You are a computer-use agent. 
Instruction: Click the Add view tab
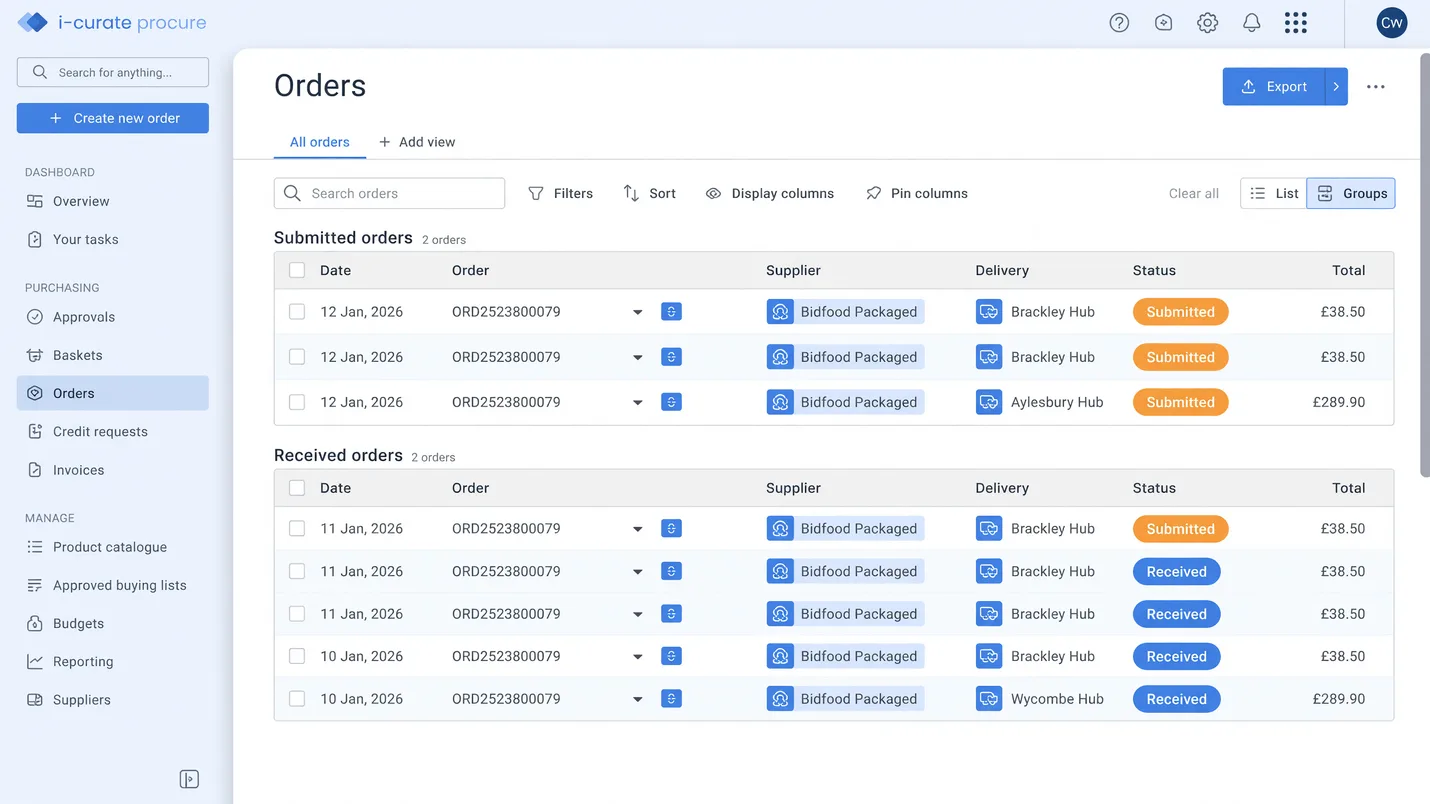pyautogui.click(x=417, y=142)
